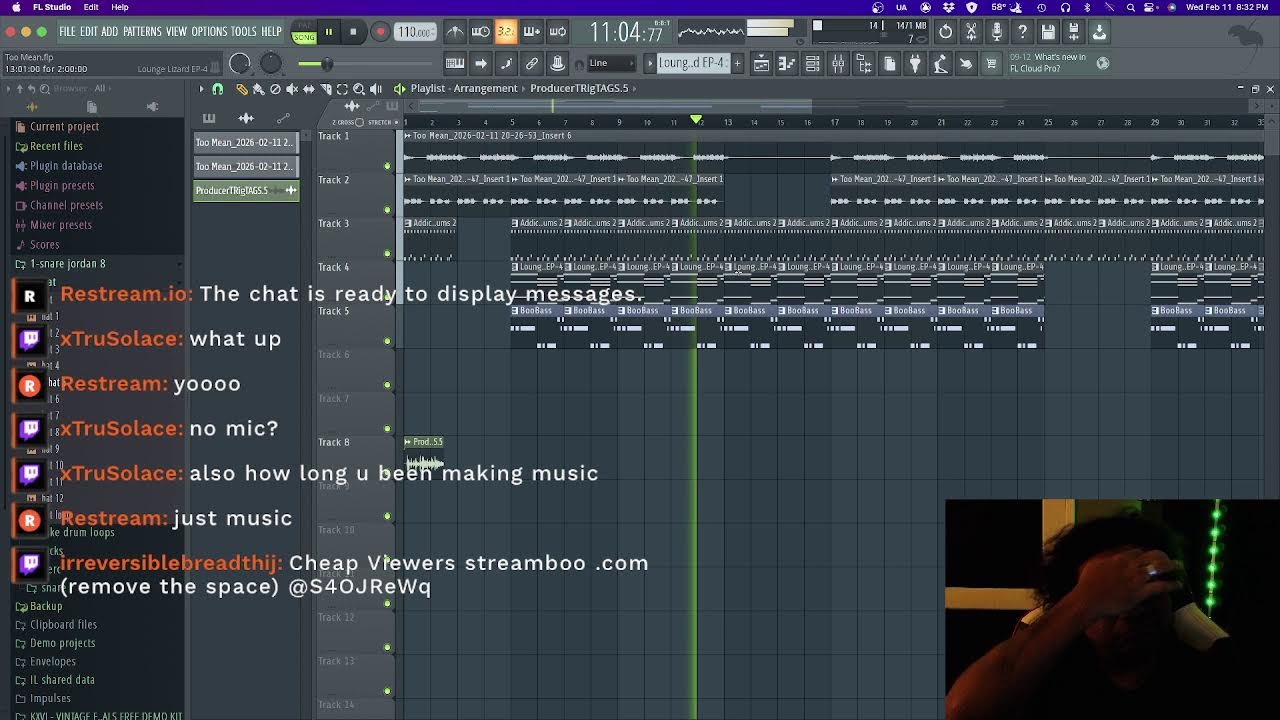Open the pattern selector Loung..d EP-4
This screenshot has width=1280, height=720.
pyautogui.click(x=693, y=63)
